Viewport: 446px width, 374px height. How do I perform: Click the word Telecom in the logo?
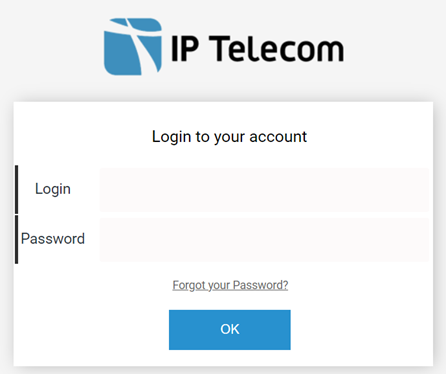pyautogui.click(x=276, y=49)
